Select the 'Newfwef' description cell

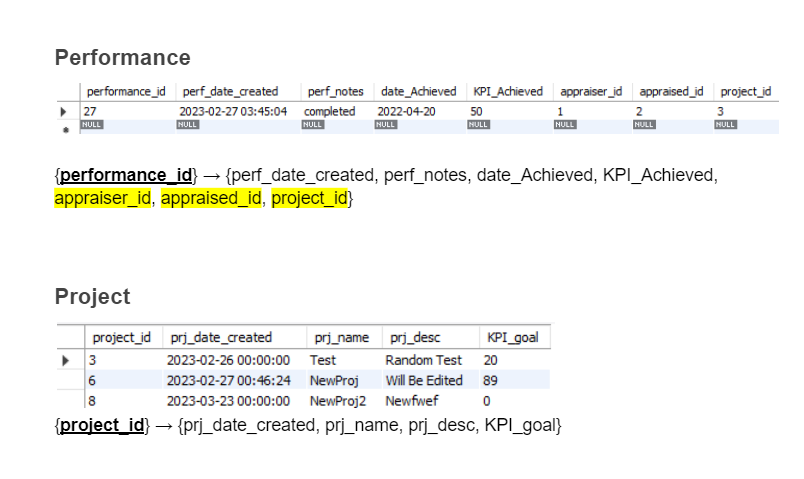[431, 401]
